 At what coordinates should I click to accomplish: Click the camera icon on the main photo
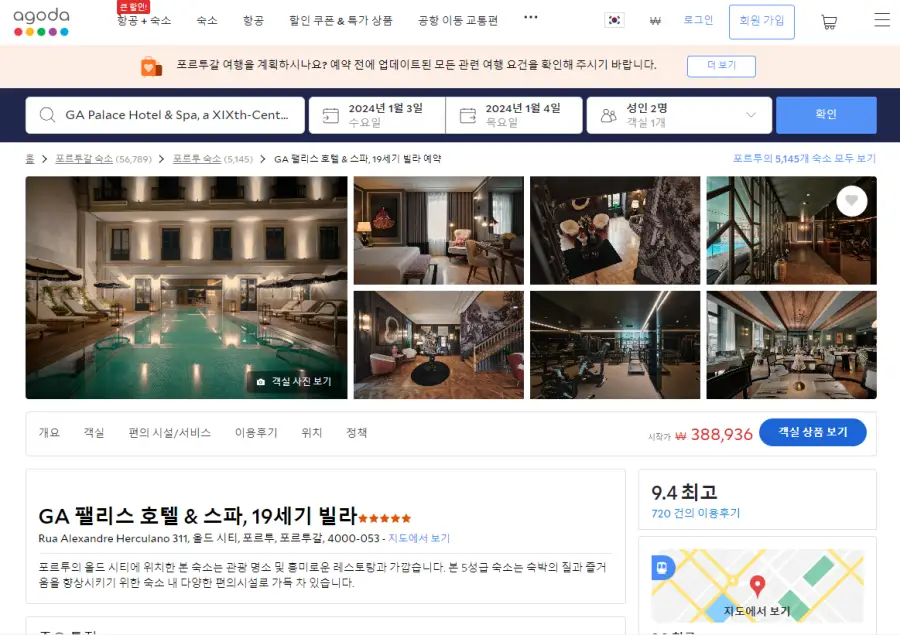pos(261,382)
